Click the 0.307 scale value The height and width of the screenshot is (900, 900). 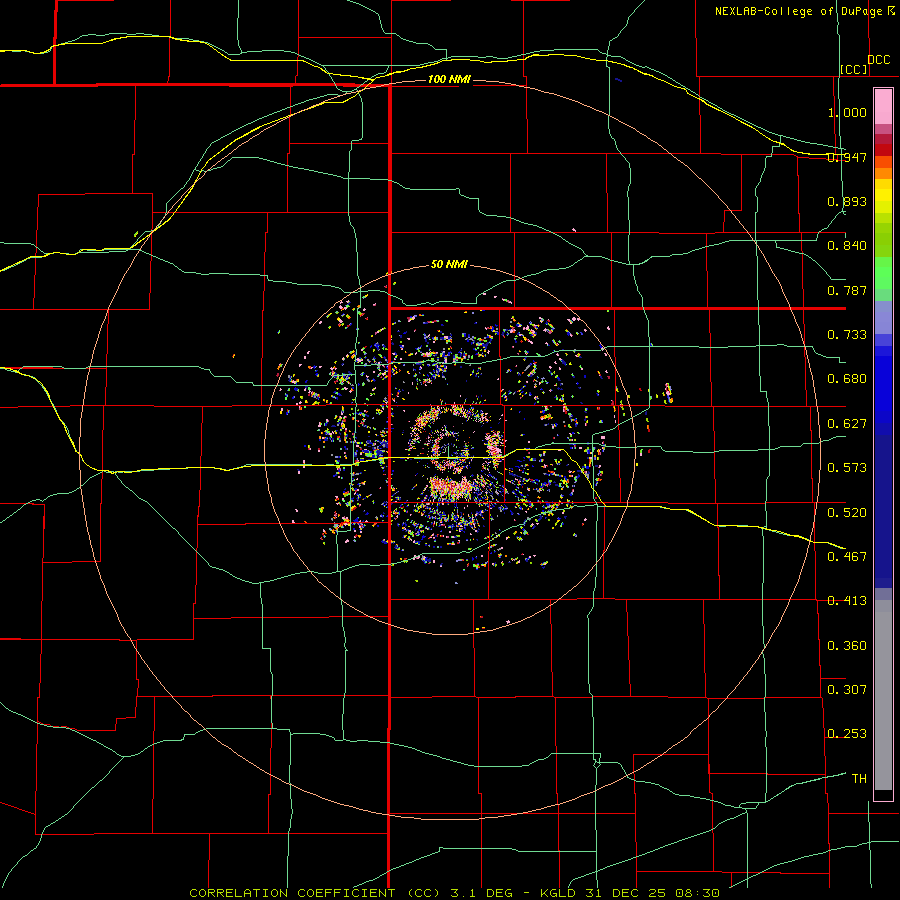click(847, 690)
